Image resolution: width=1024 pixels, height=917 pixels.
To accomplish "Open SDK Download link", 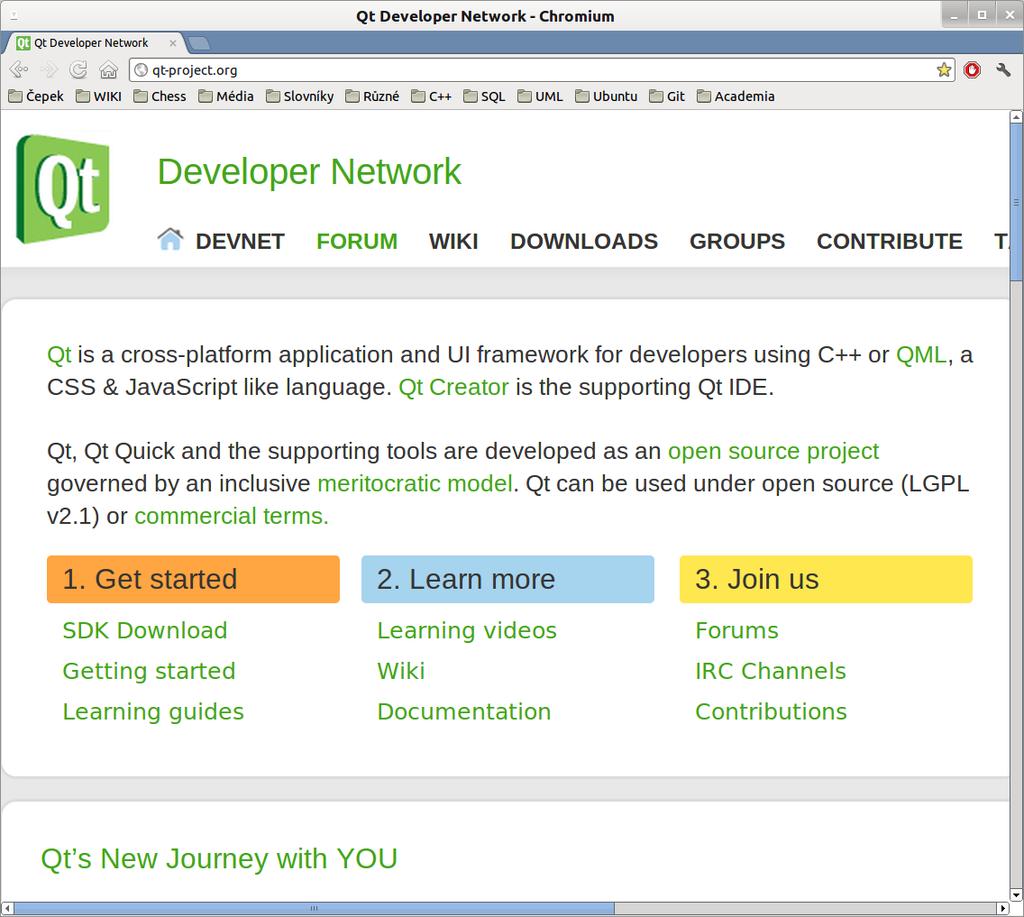I will [x=145, y=630].
